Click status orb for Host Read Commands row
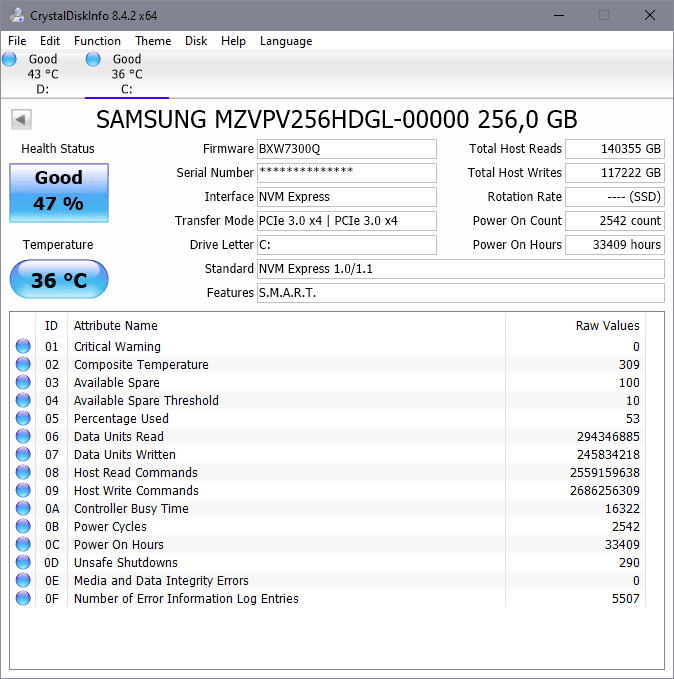Image resolution: width=674 pixels, height=679 pixels. click(x=23, y=472)
